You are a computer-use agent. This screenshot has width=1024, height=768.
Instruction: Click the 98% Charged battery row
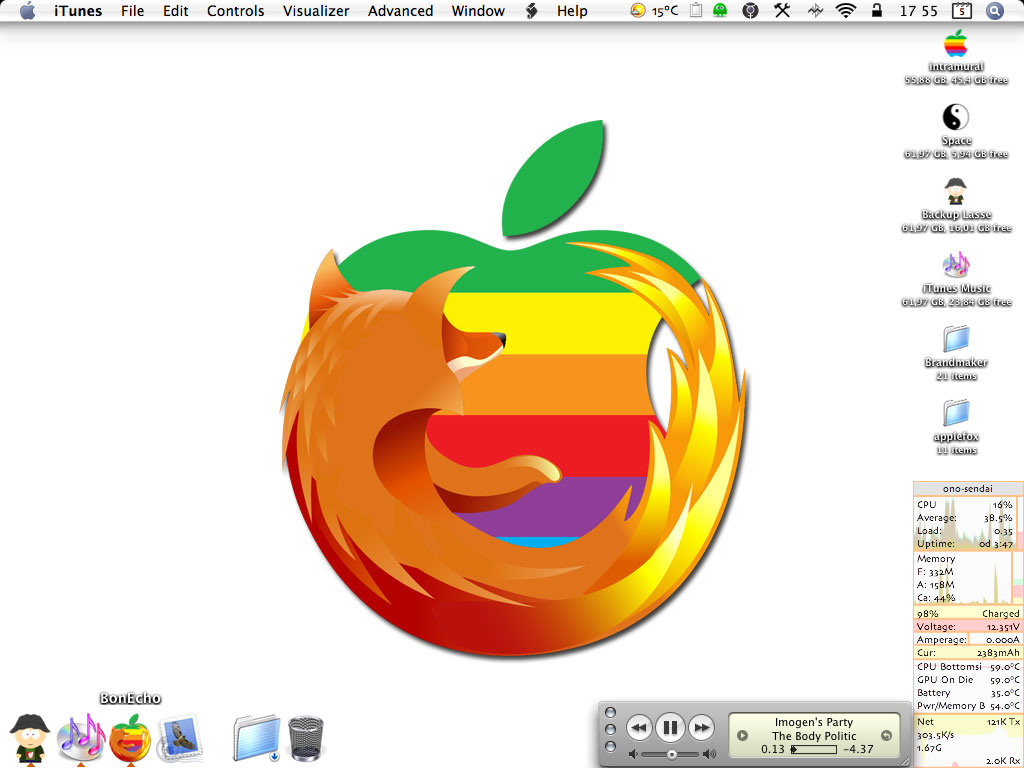pos(968,613)
